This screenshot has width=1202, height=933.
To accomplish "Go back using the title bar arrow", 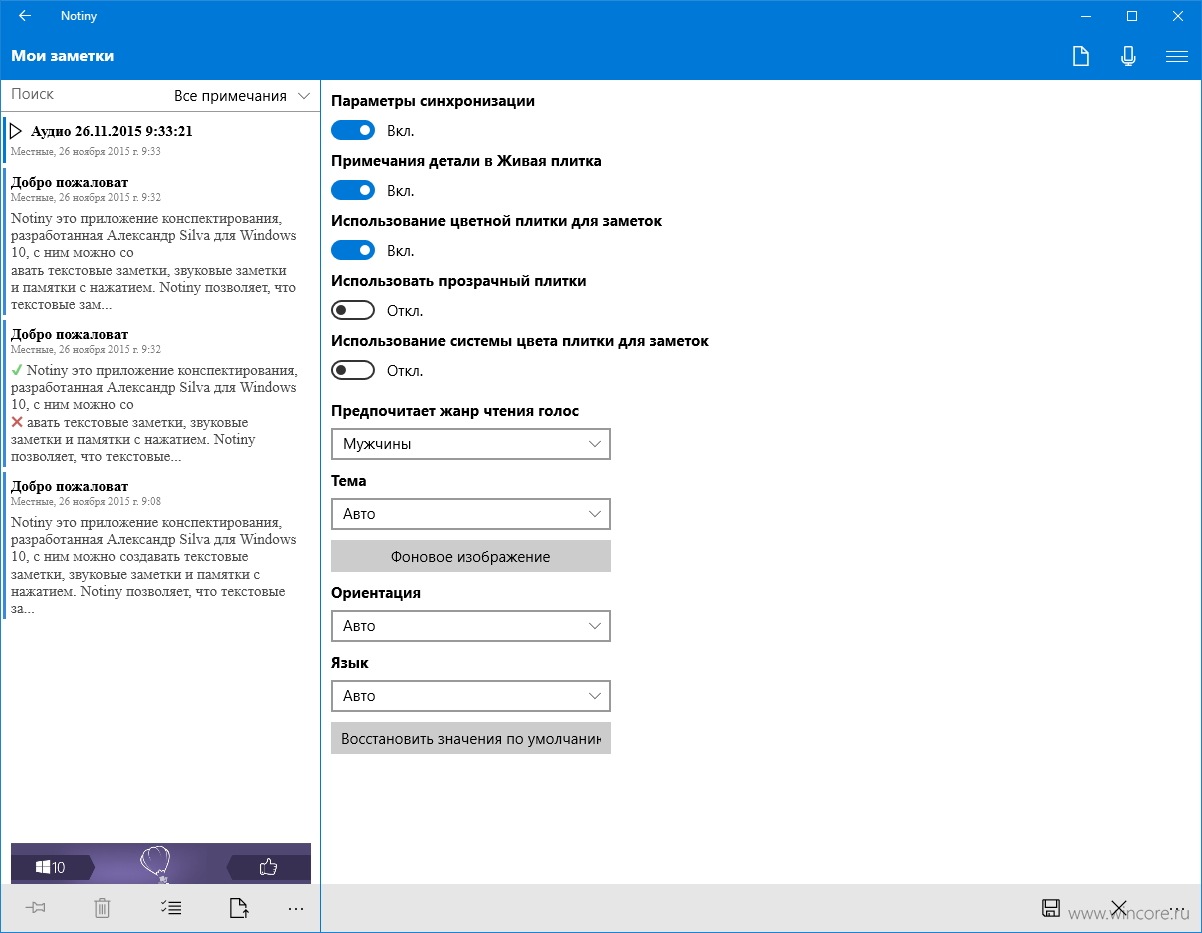I will (x=24, y=16).
